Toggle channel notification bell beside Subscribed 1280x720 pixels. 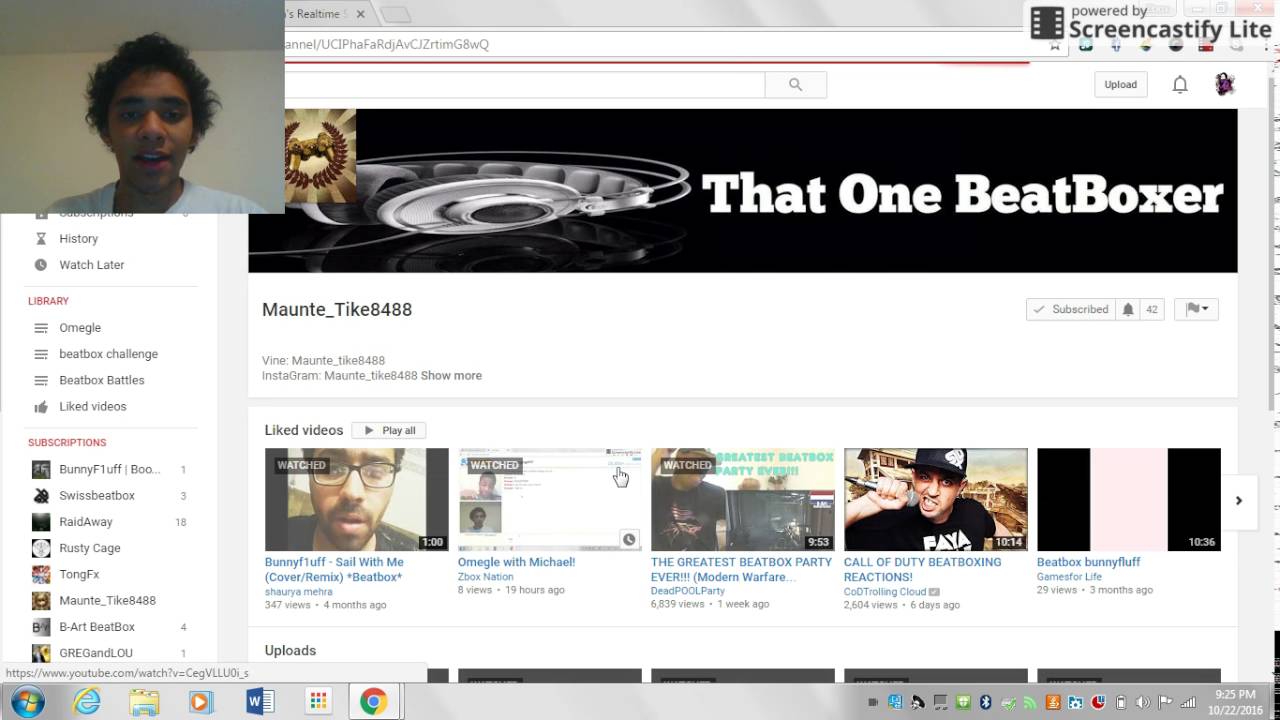pyautogui.click(x=1128, y=309)
